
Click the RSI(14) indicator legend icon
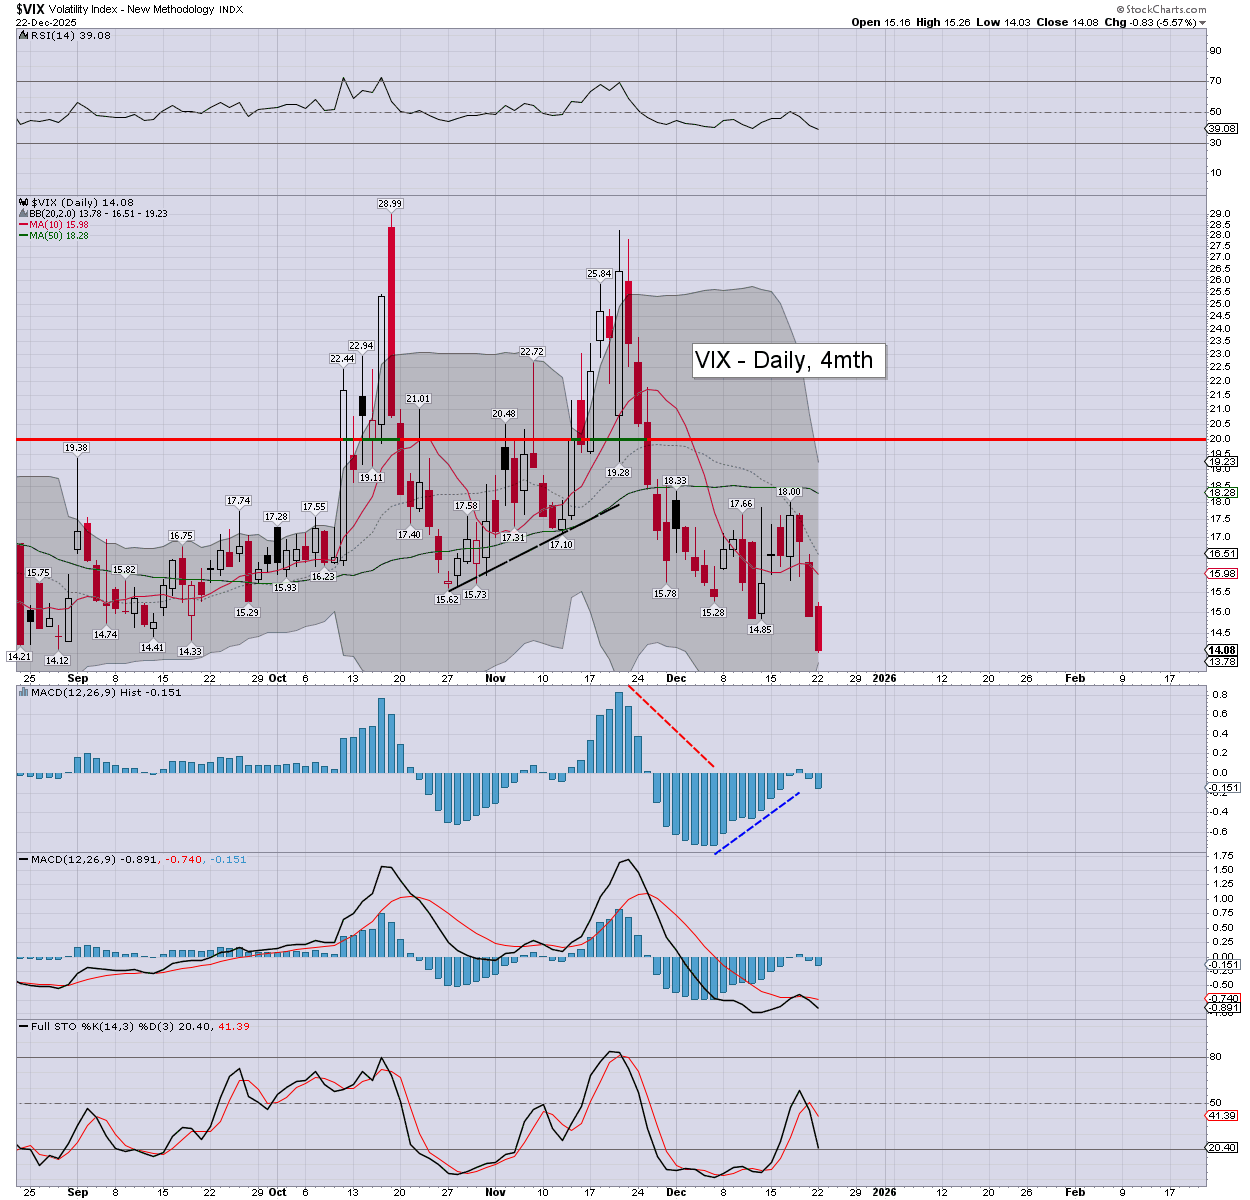point(23,35)
